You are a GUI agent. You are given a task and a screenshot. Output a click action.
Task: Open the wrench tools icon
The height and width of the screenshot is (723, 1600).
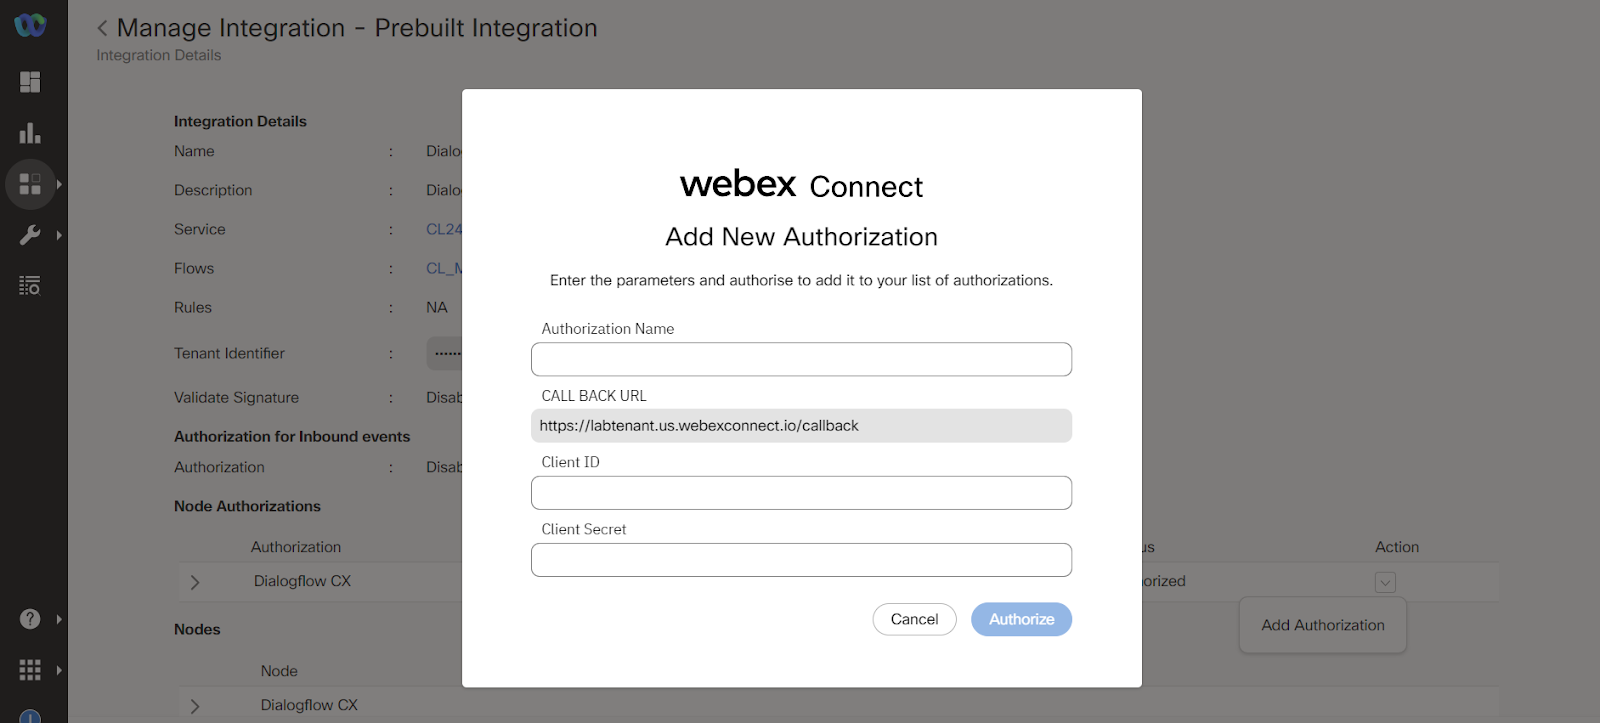[30, 235]
